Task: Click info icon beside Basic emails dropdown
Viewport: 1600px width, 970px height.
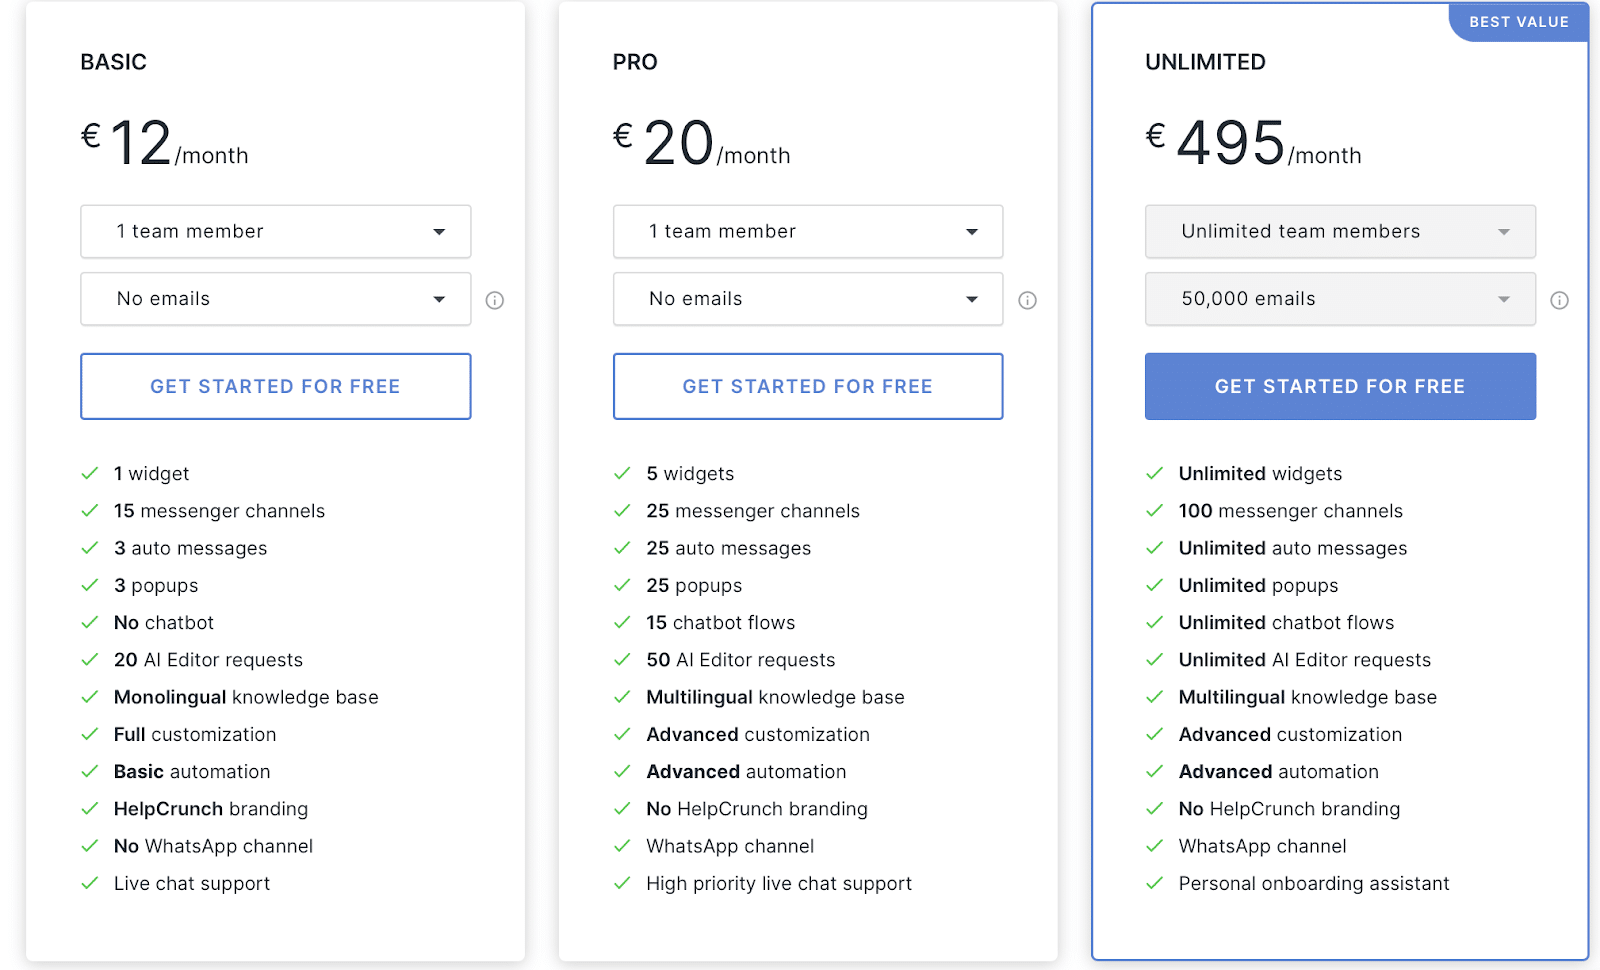Action: pyautogui.click(x=495, y=300)
